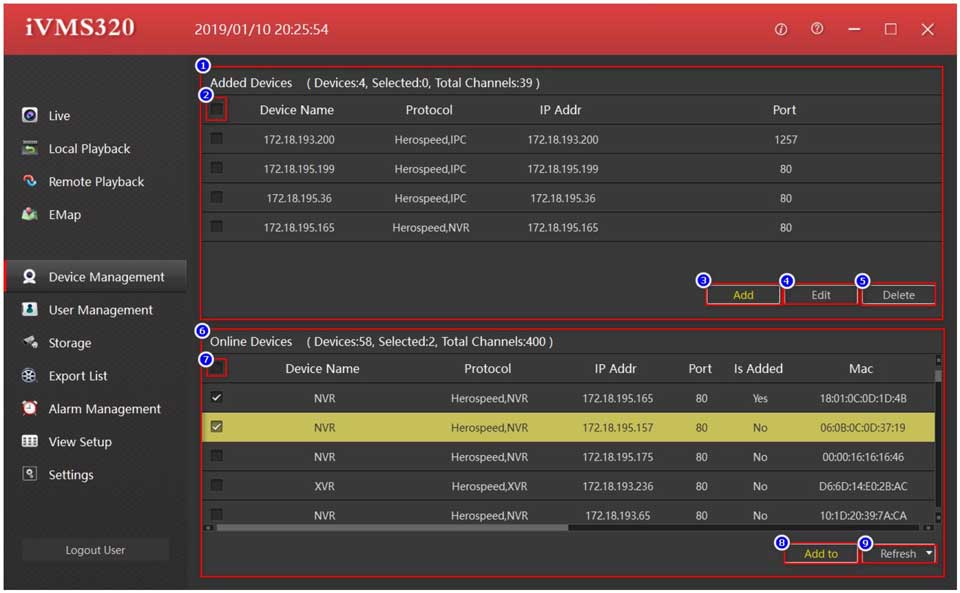Tick the checkbox for the XVR device

[216, 486]
